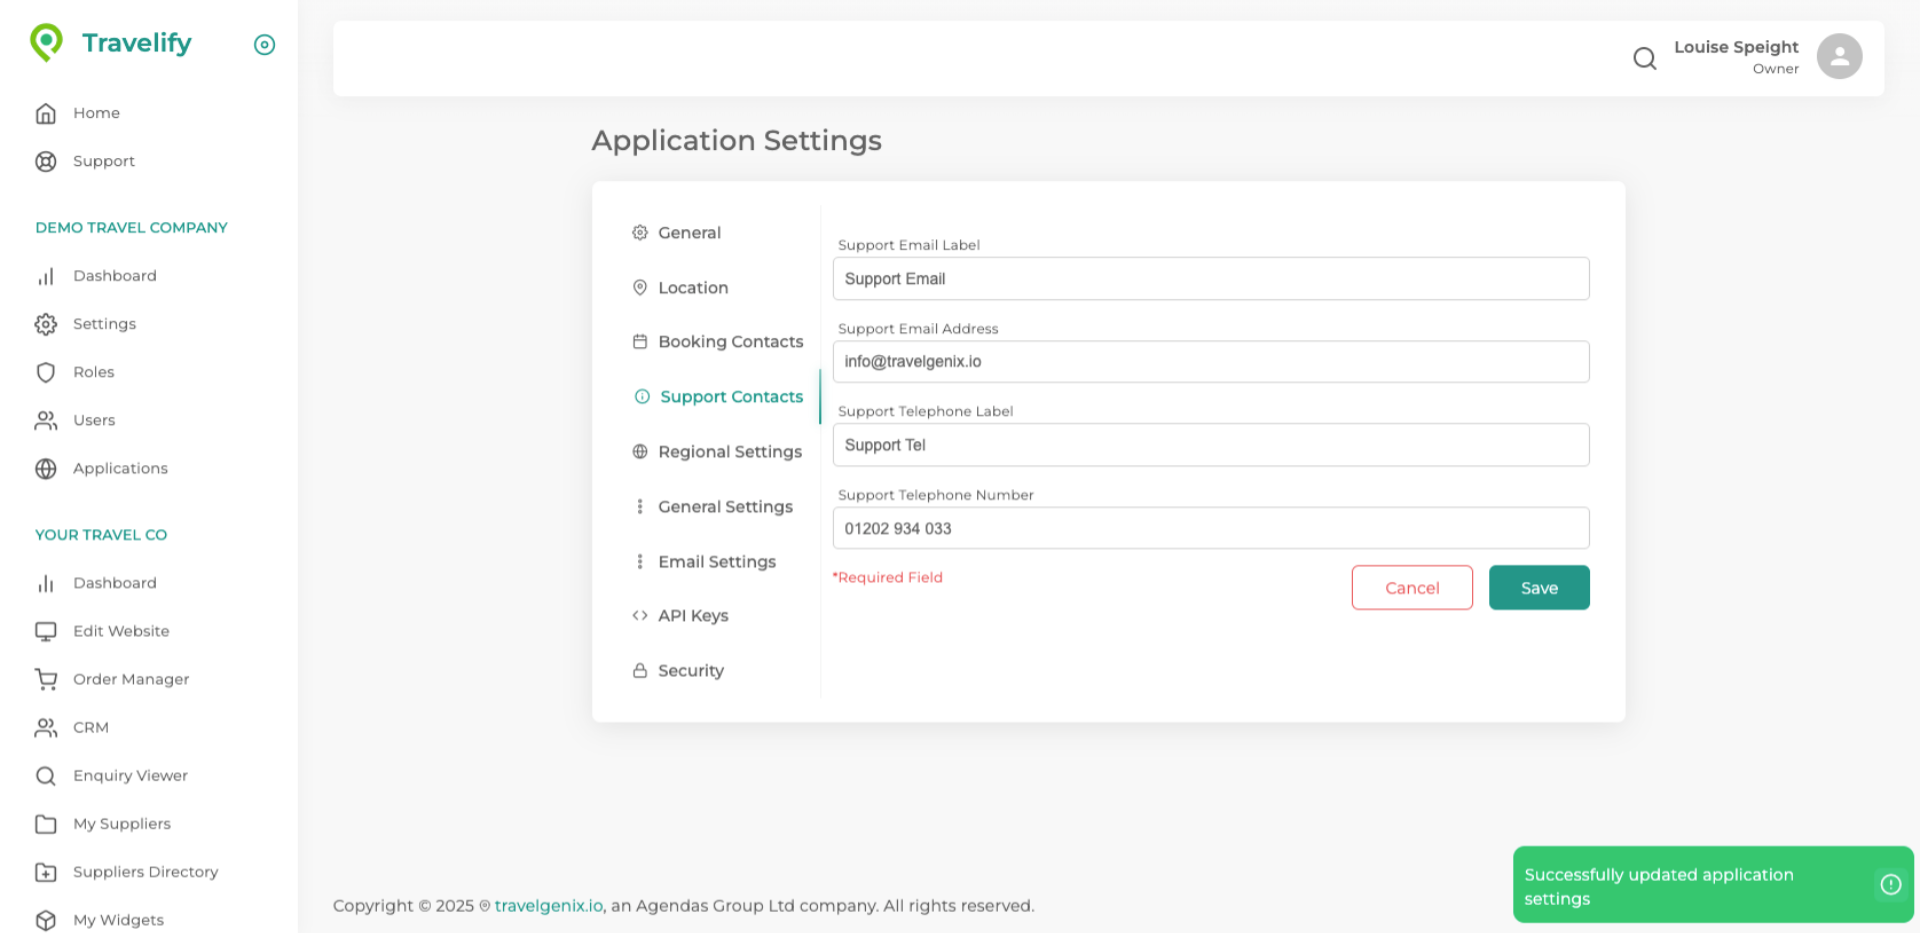Open Order Manager cart icon in sidebar

coord(46,680)
